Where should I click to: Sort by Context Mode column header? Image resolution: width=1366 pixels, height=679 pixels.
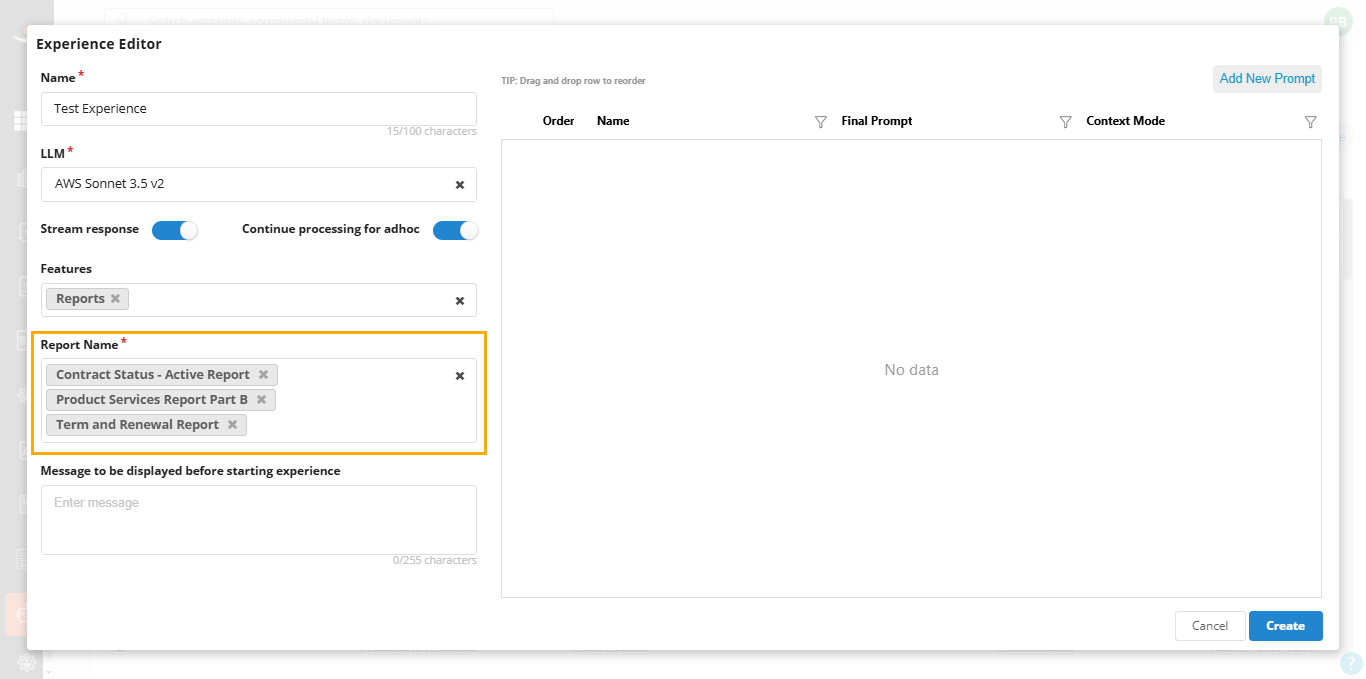1126,121
